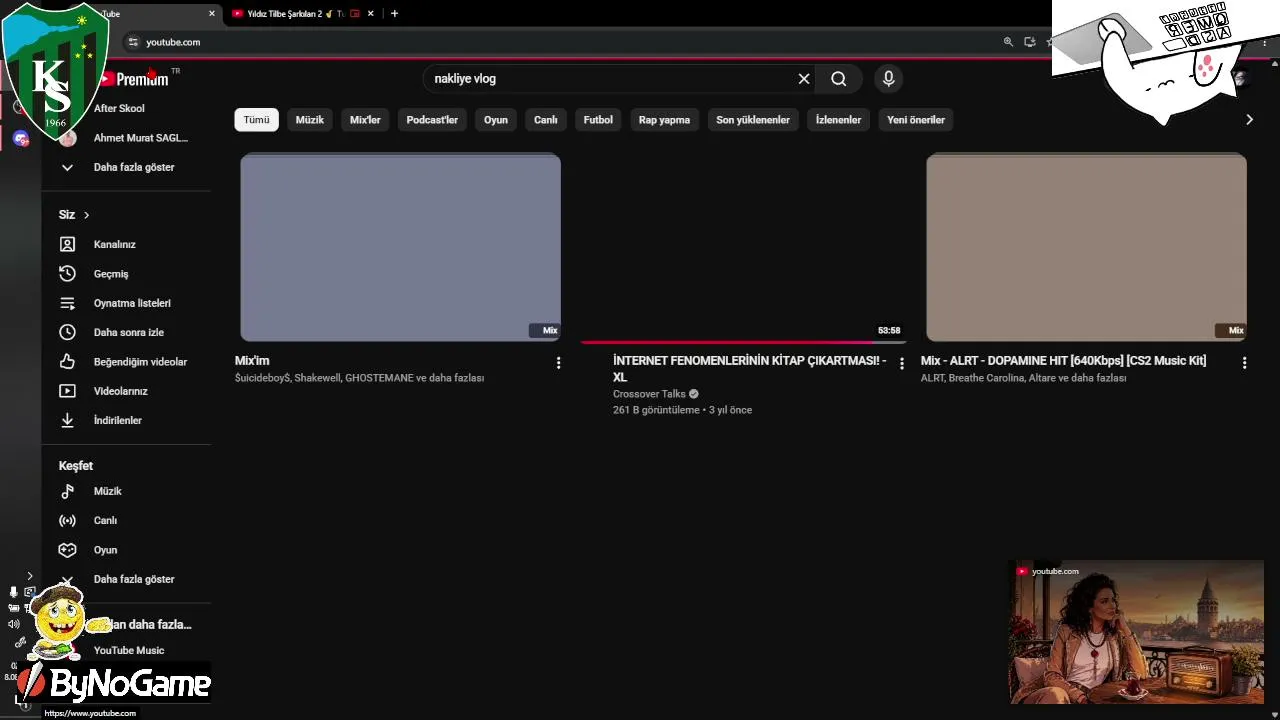This screenshot has width=1280, height=720.
Task: Select the İzlenenler filter chip
Action: [838, 120]
